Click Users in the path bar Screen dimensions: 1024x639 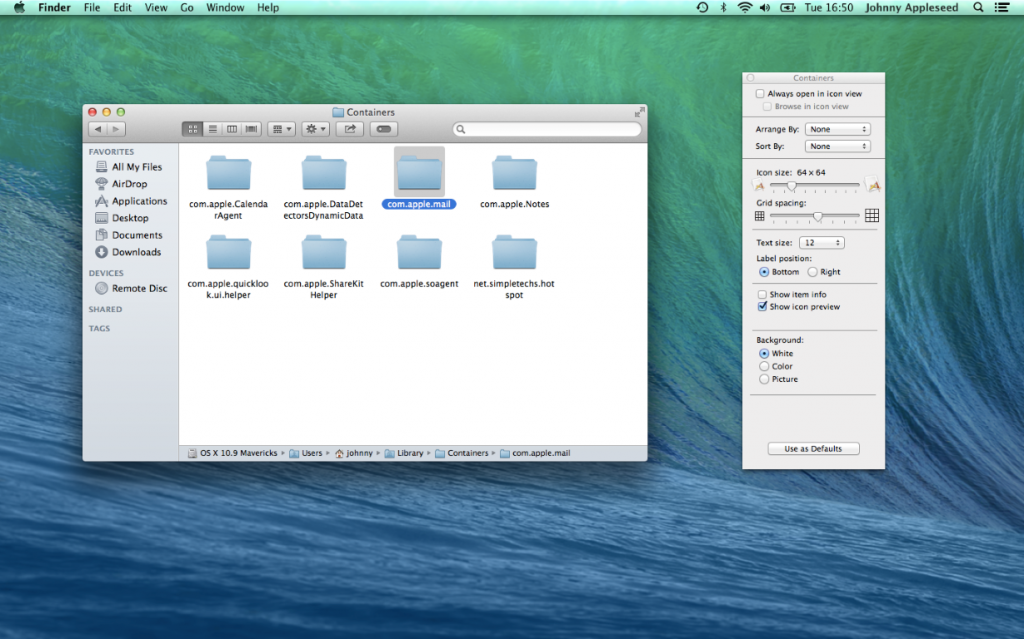click(x=306, y=453)
